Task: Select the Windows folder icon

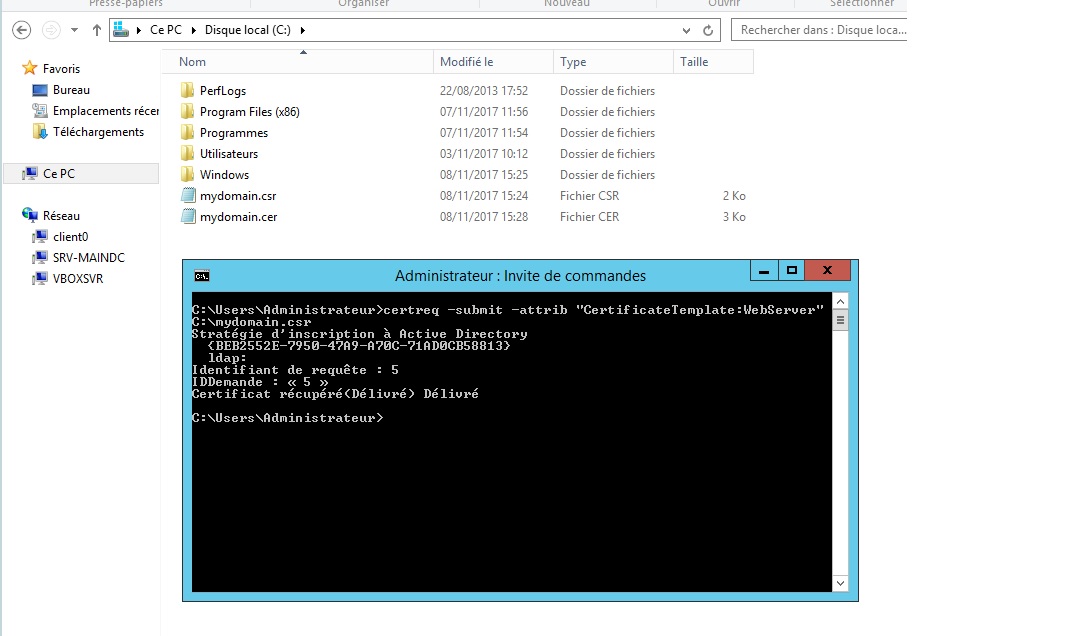Action: tap(187, 174)
